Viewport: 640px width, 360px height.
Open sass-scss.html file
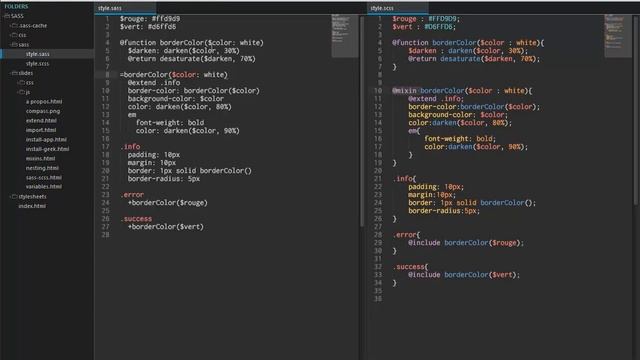click(44, 178)
